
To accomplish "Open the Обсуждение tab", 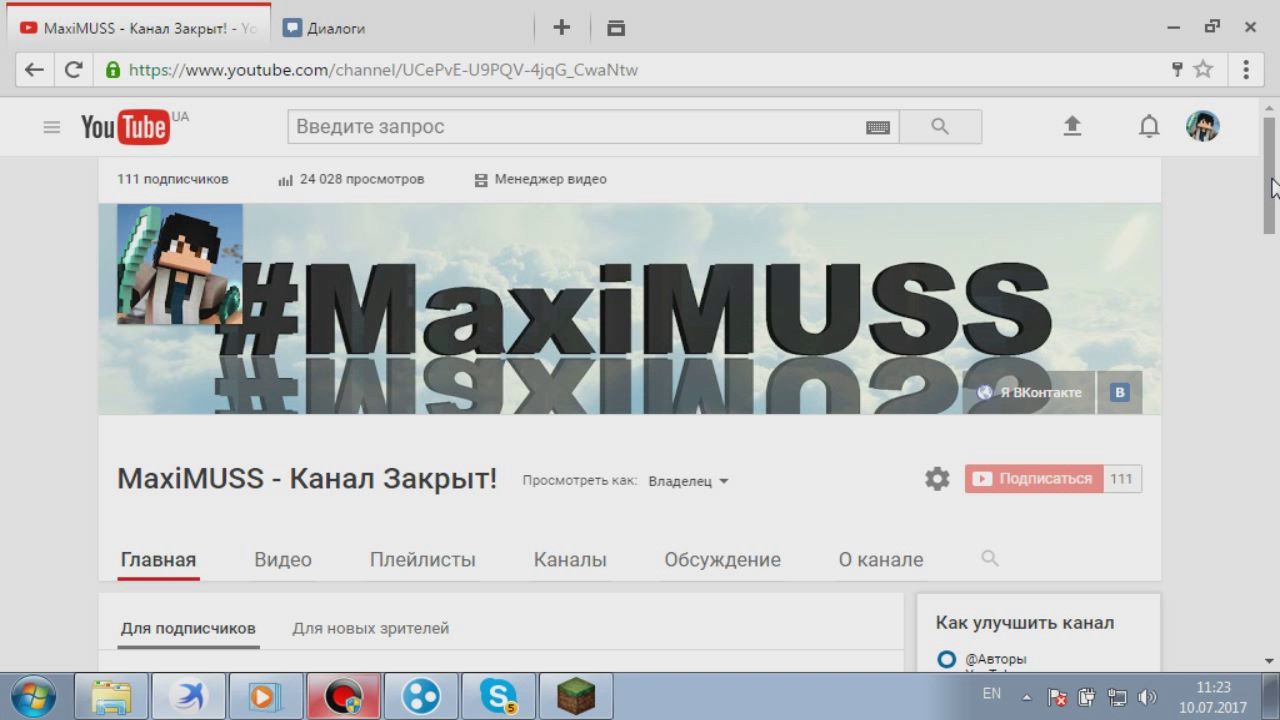I will pos(723,560).
